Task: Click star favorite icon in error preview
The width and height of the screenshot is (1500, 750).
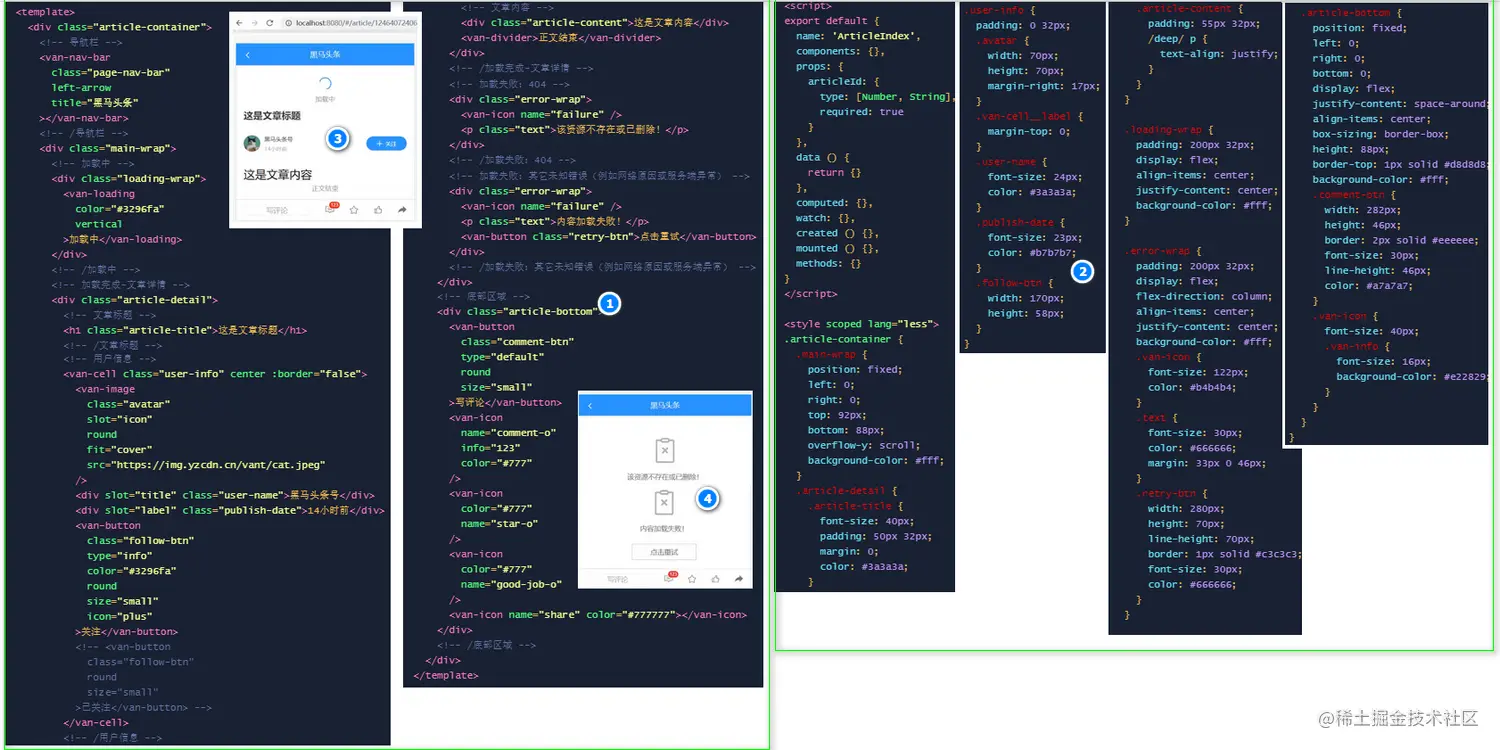Action: click(x=692, y=579)
